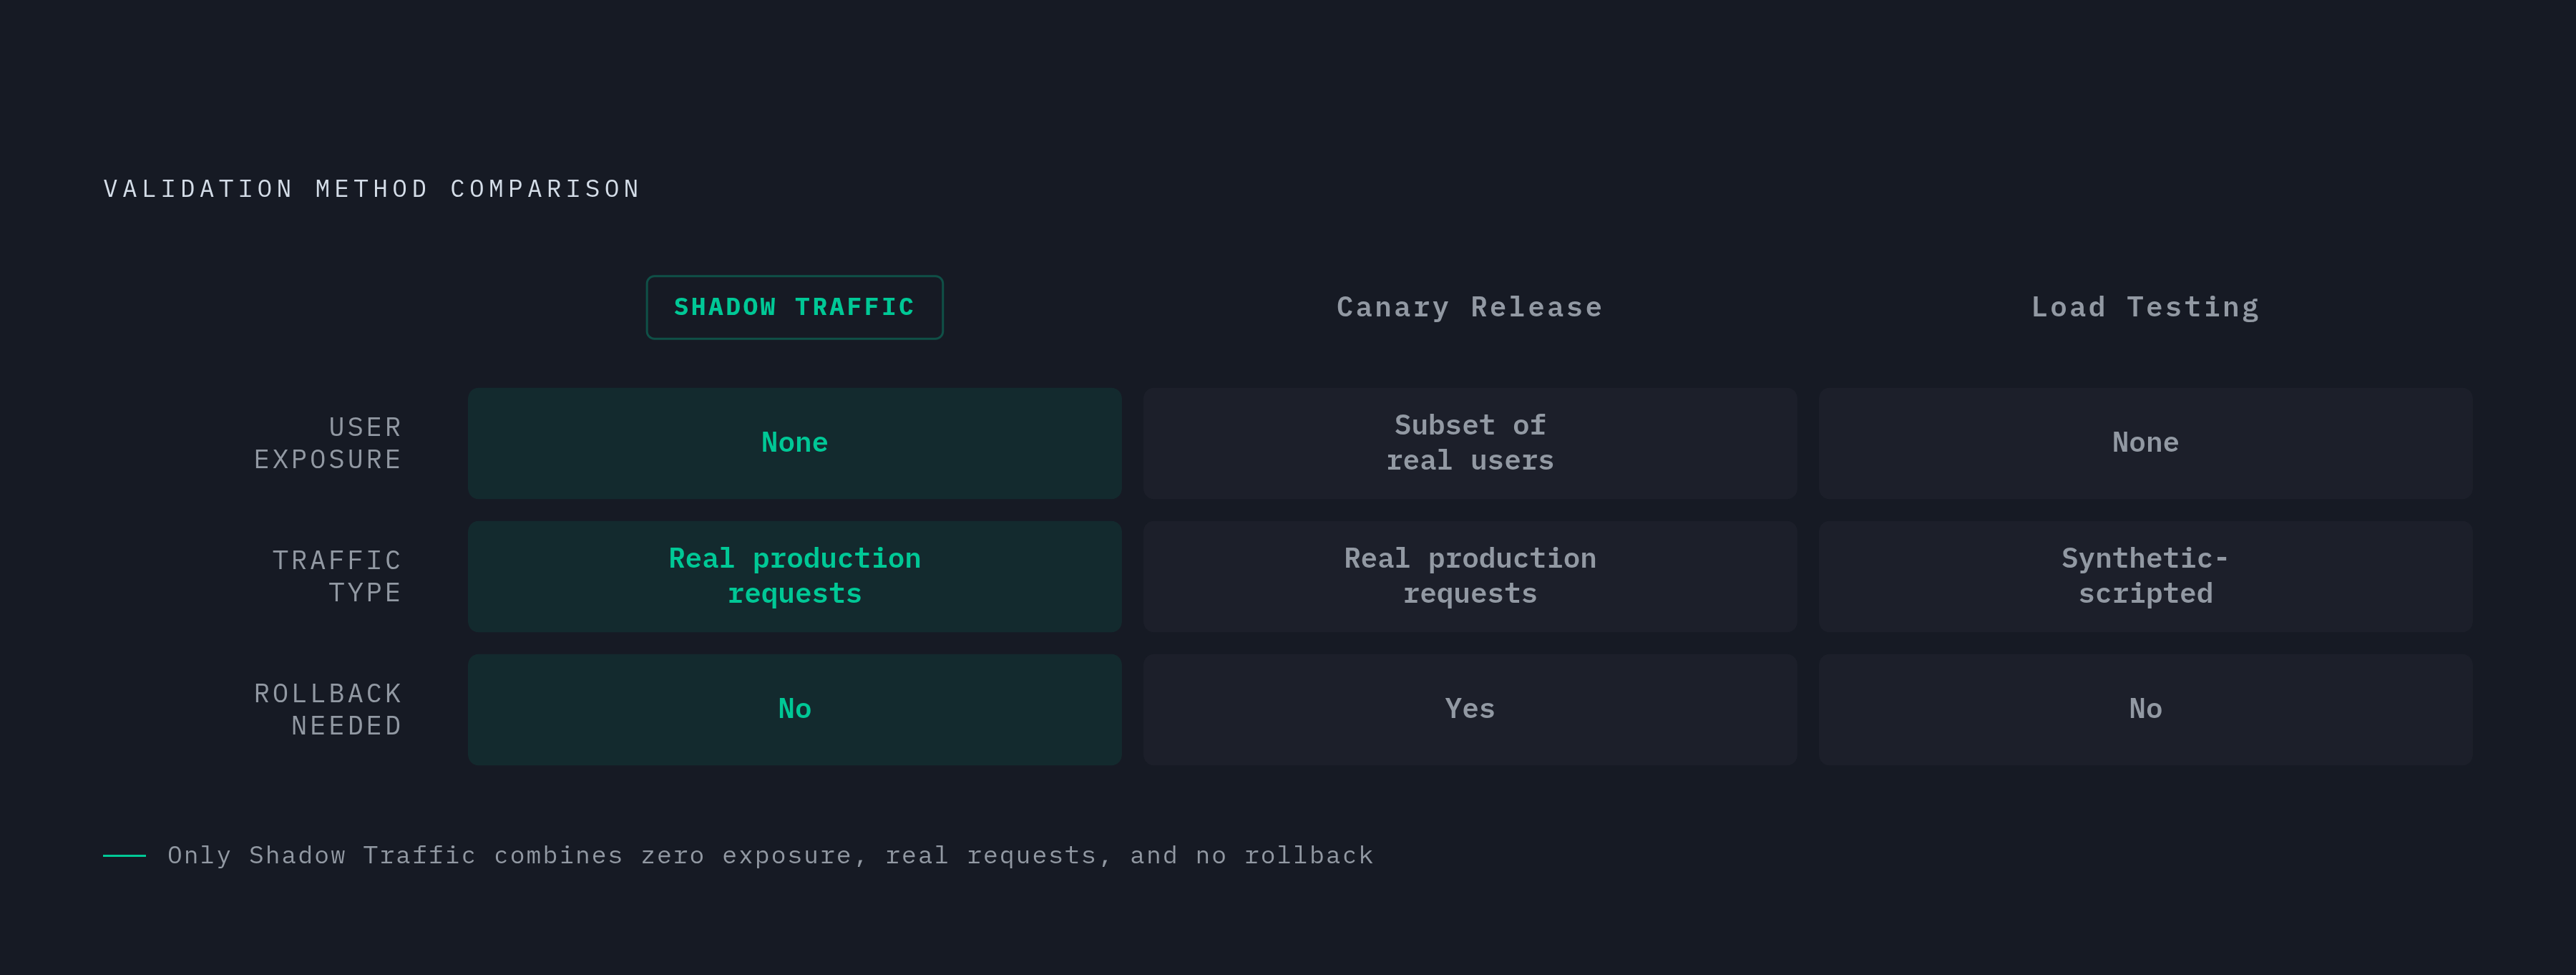Screen dimensions: 2576x975
Task: Select Load Testing's None exposure cell
Action: point(2145,443)
